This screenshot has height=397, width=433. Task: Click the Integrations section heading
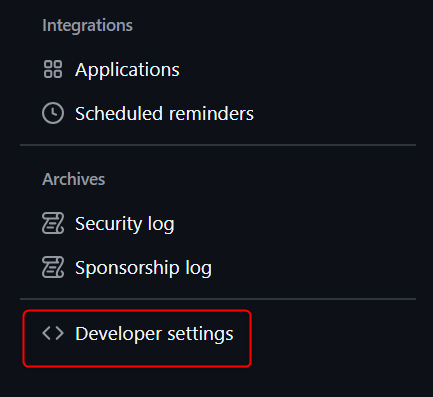pyautogui.click(x=87, y=25)
